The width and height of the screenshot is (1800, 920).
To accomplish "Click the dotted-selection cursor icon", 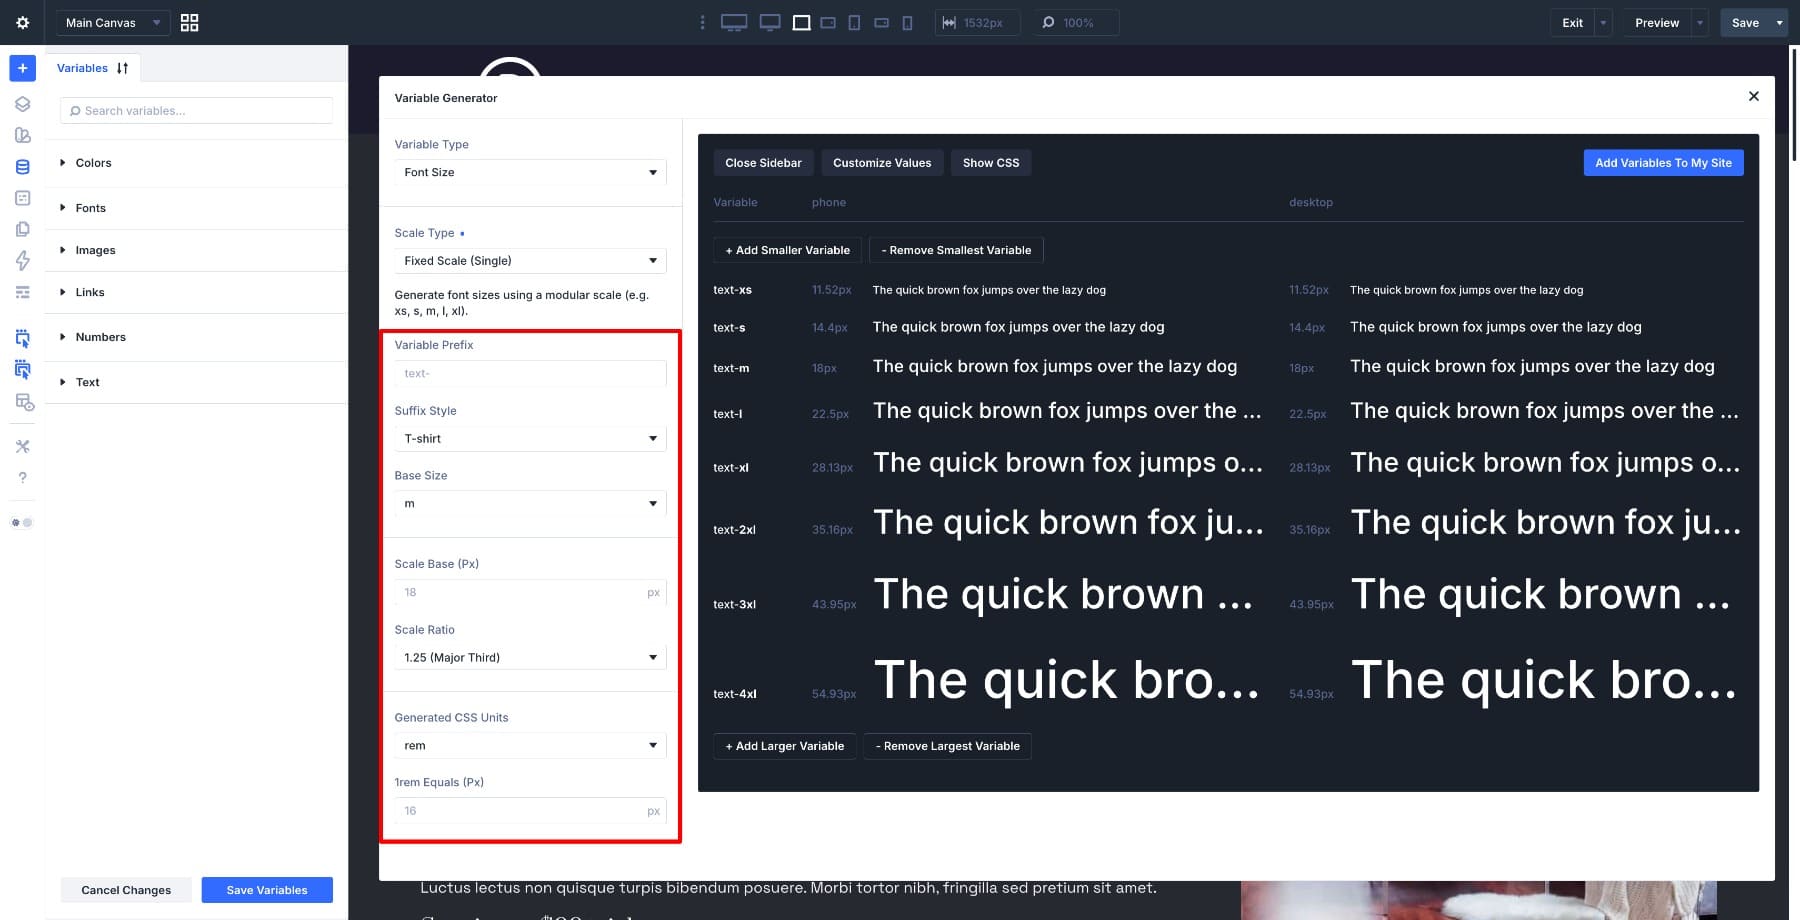I will click(x=22, y=338).
